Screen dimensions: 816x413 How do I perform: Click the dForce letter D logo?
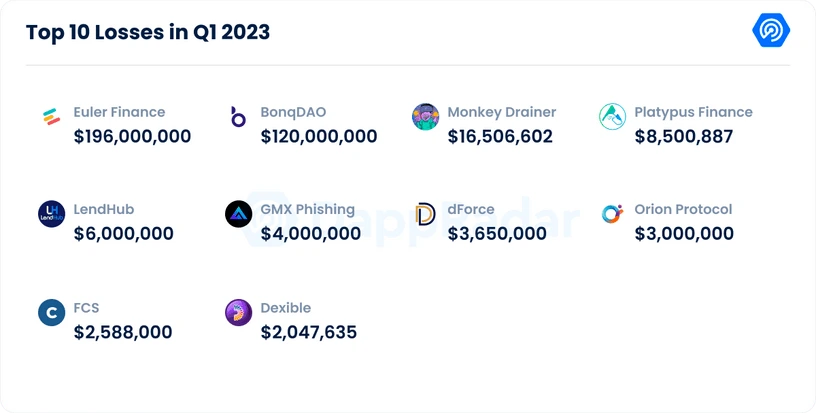click(x=425, y=214)
